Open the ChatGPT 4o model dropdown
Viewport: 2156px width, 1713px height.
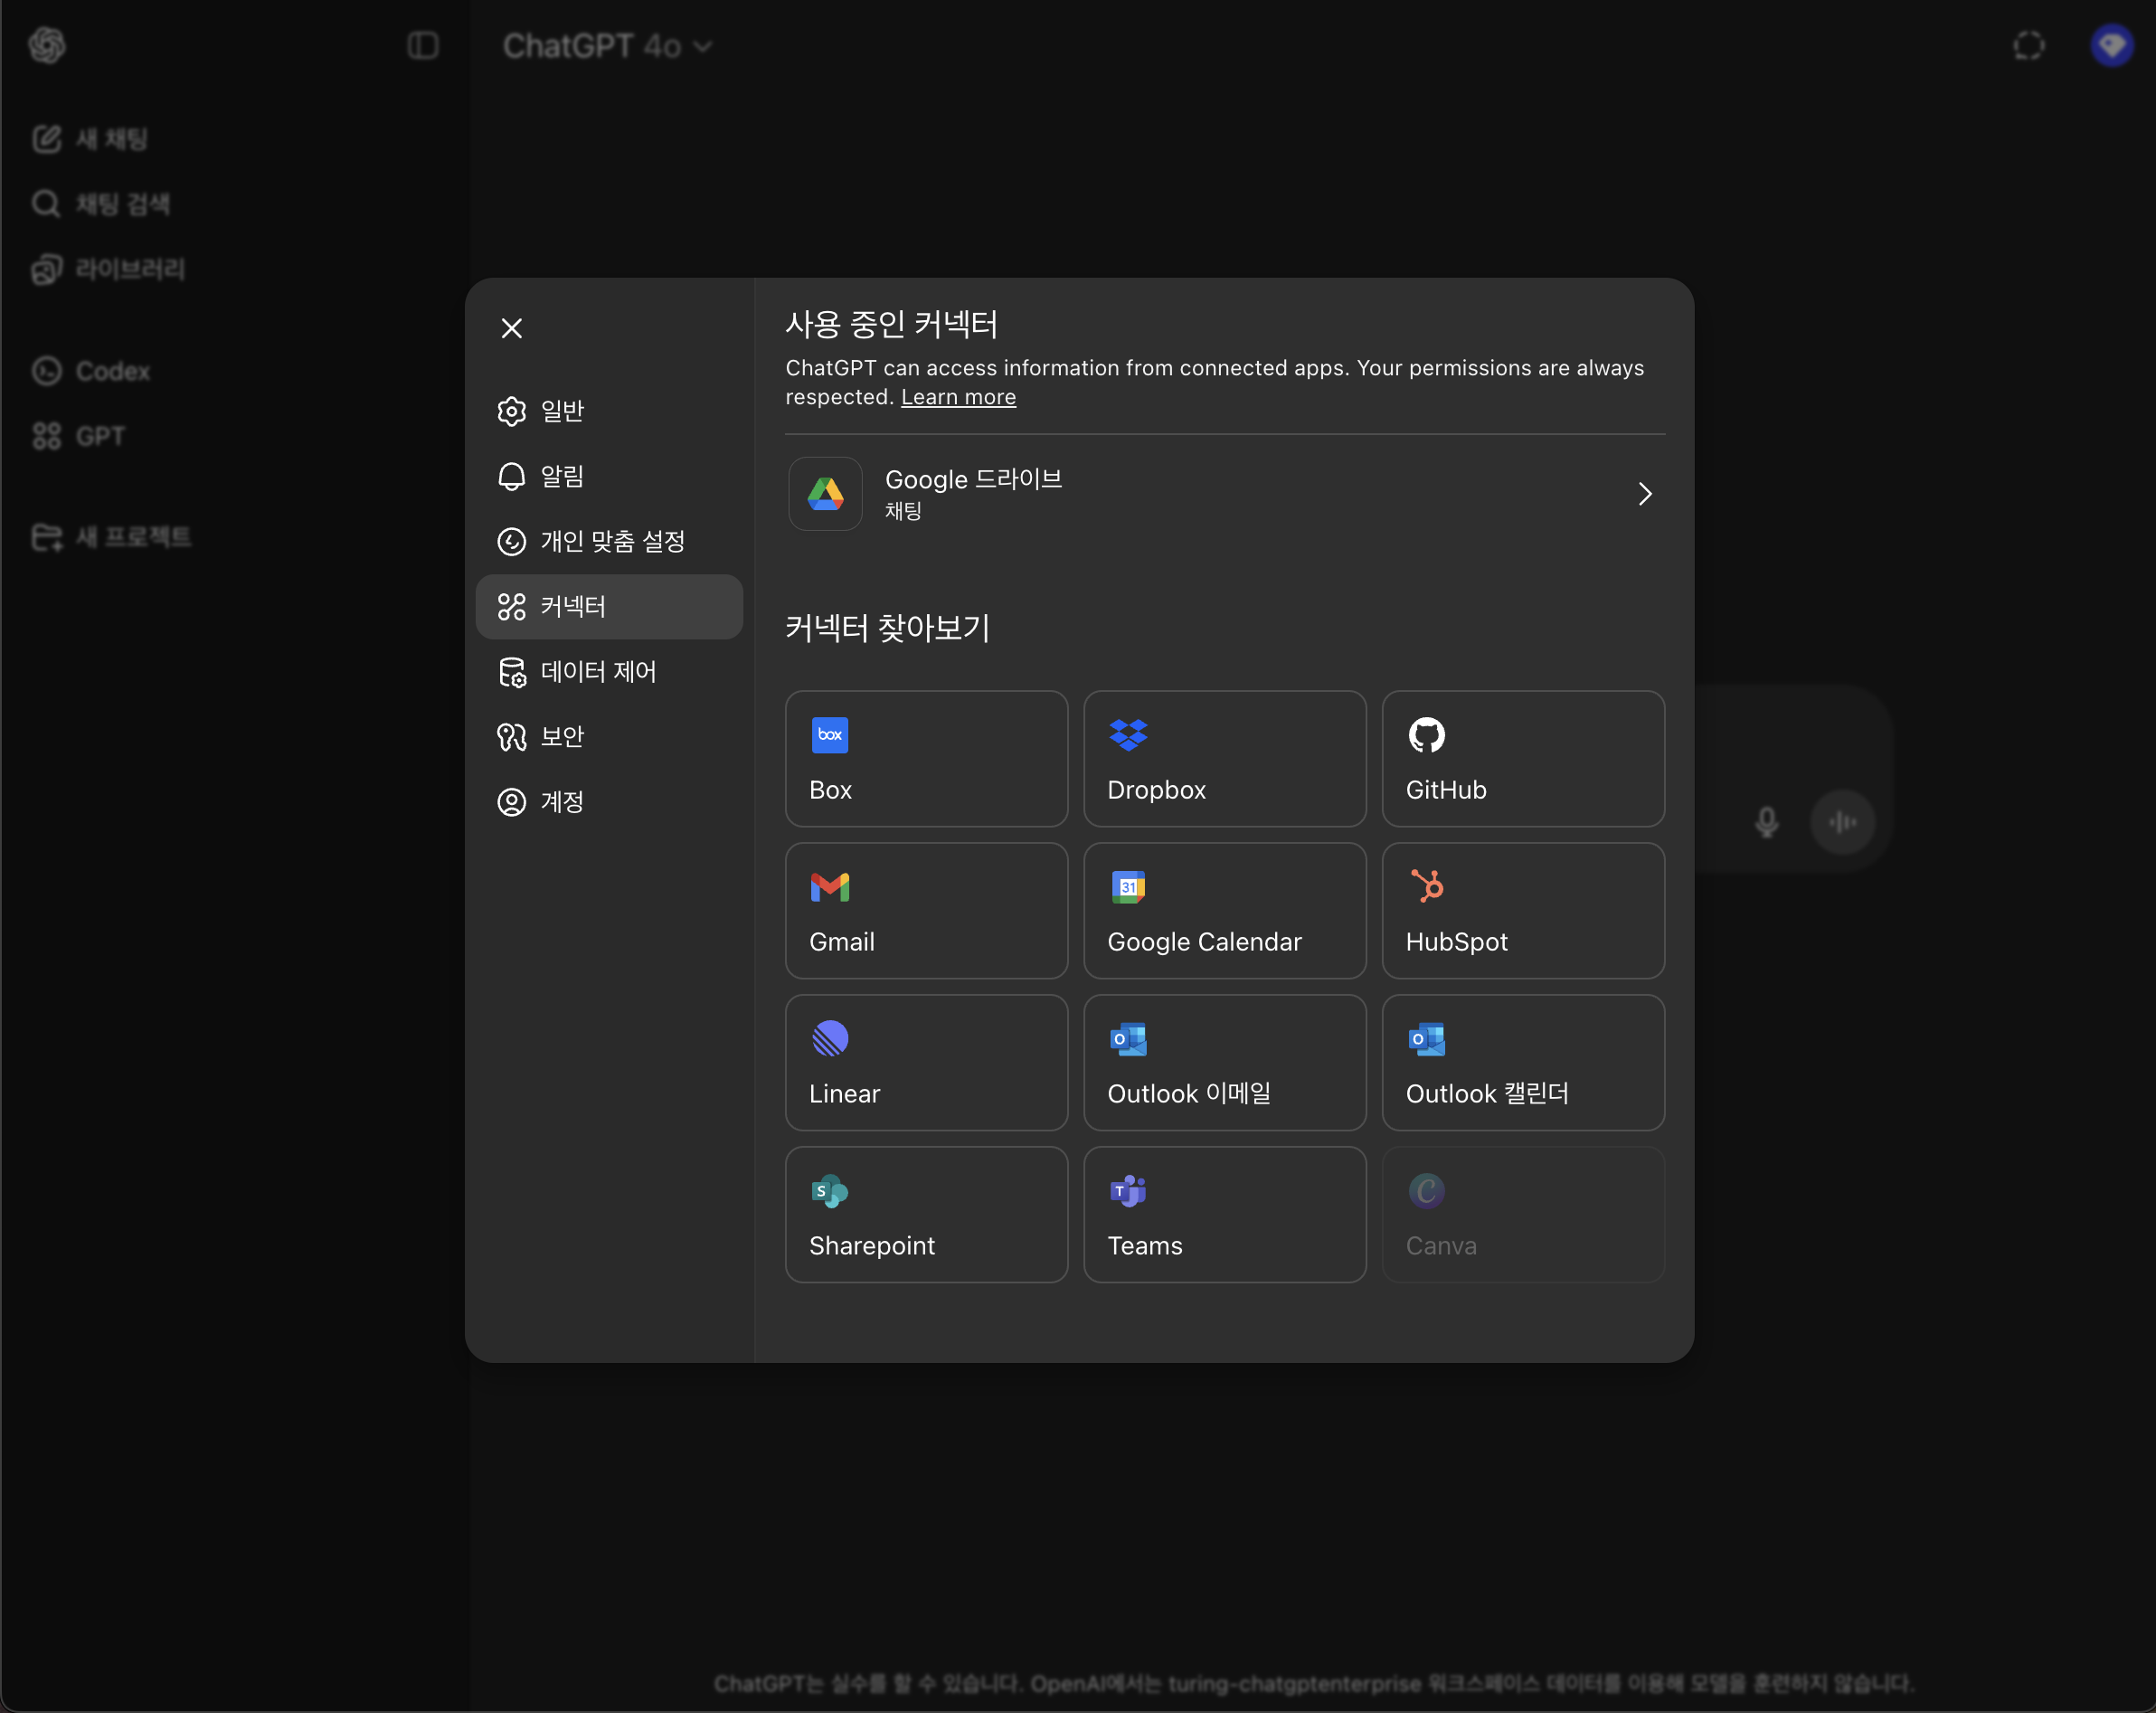click(x=607, y=46)
